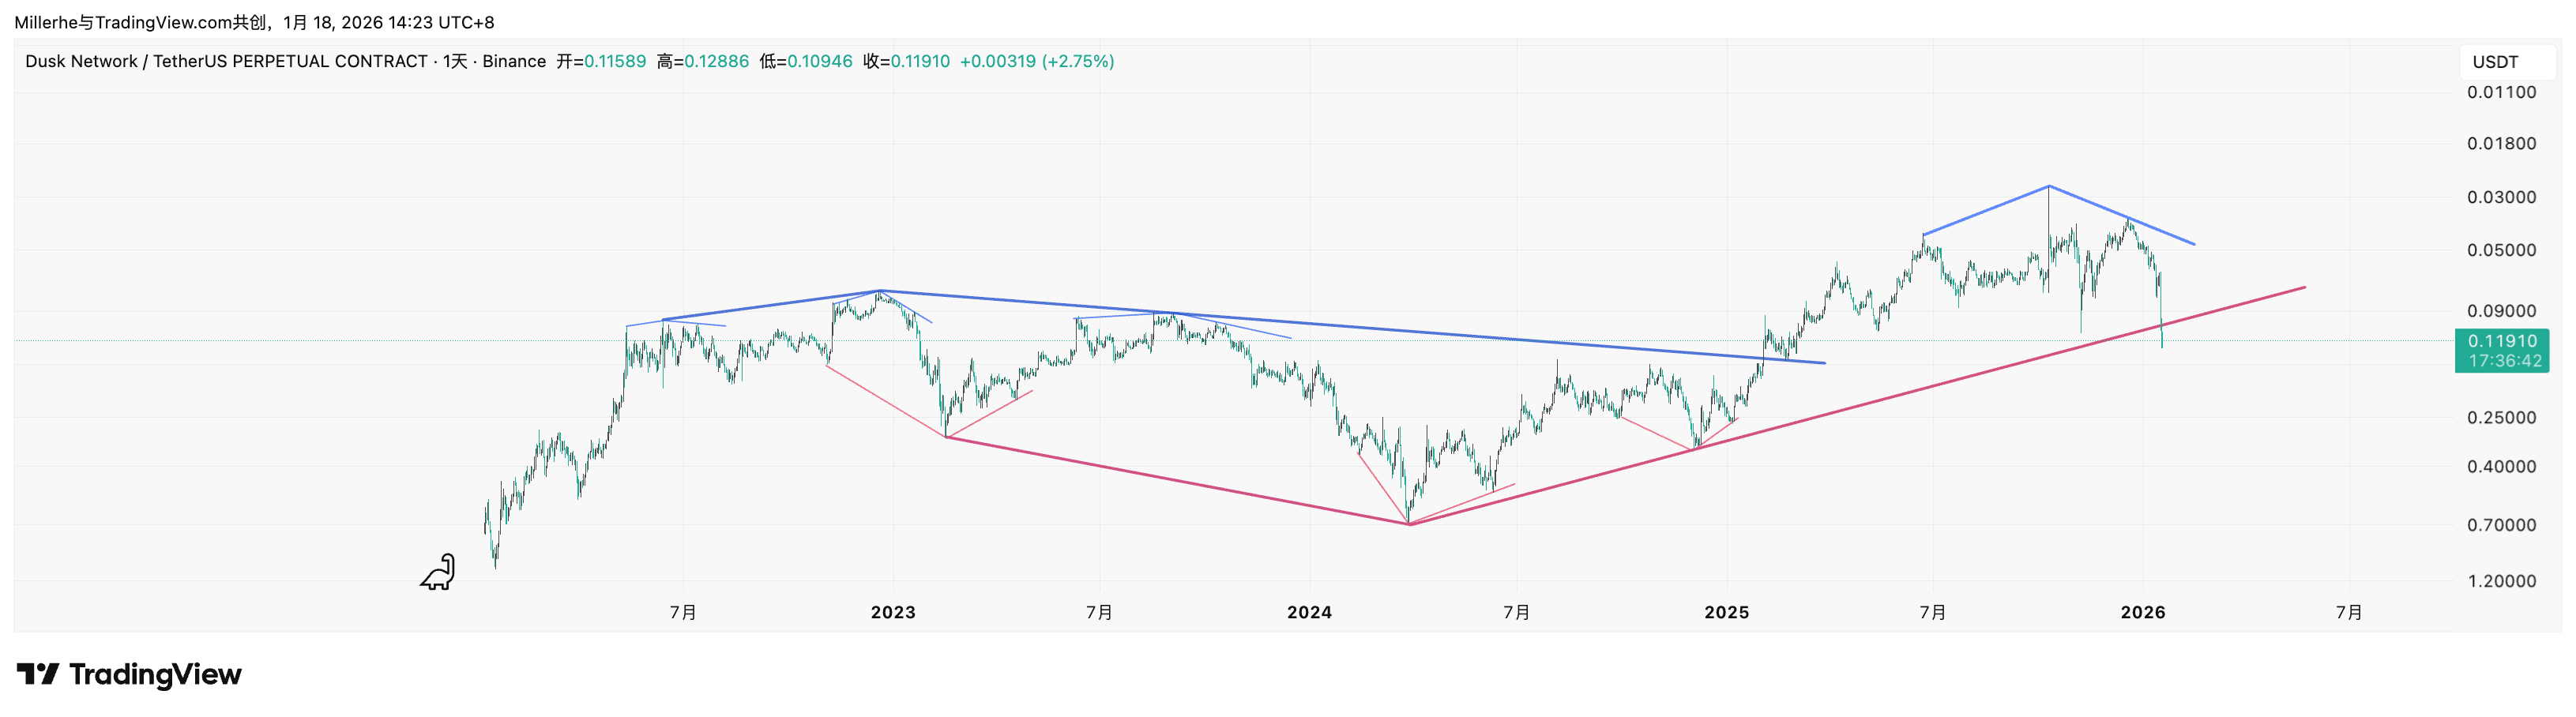
Task: Select the 1天 interval label
Action: (455, 62)
